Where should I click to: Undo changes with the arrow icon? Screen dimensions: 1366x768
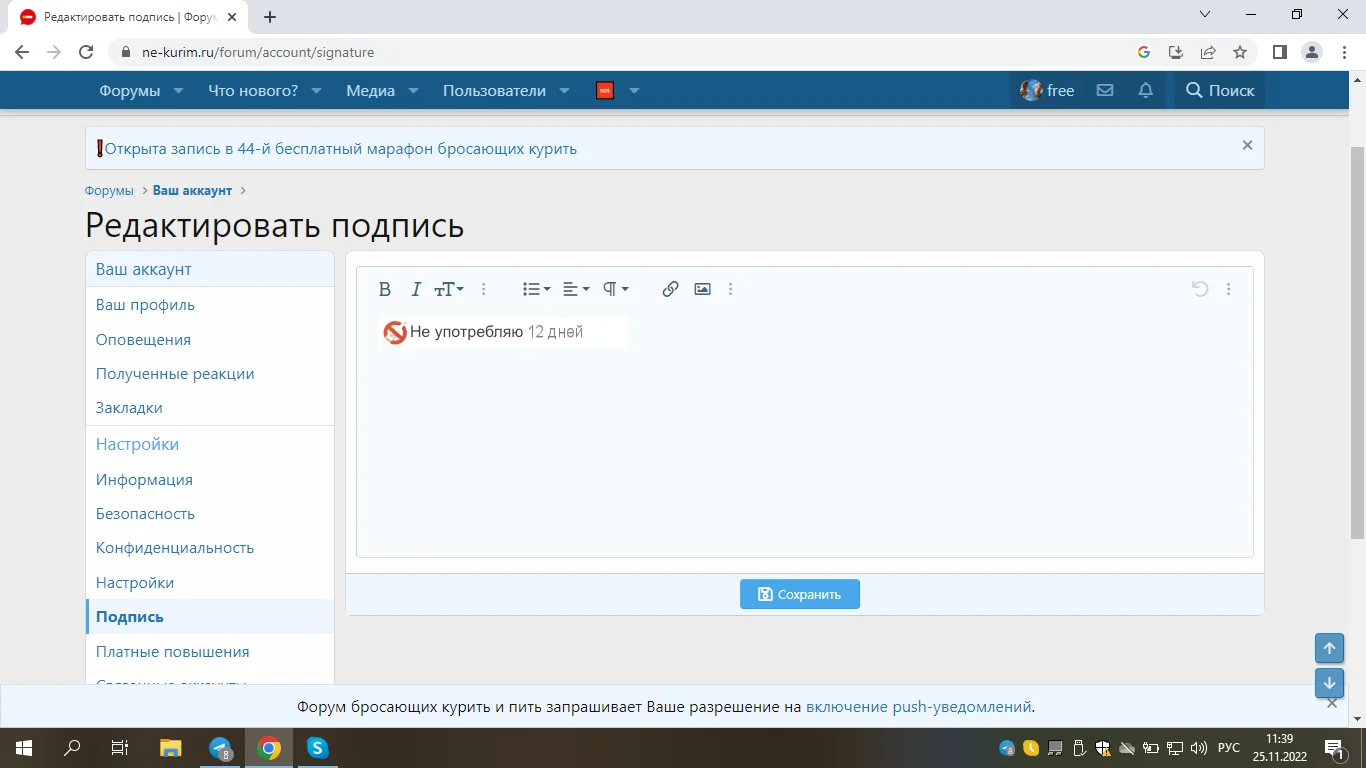click(1199, 289)
